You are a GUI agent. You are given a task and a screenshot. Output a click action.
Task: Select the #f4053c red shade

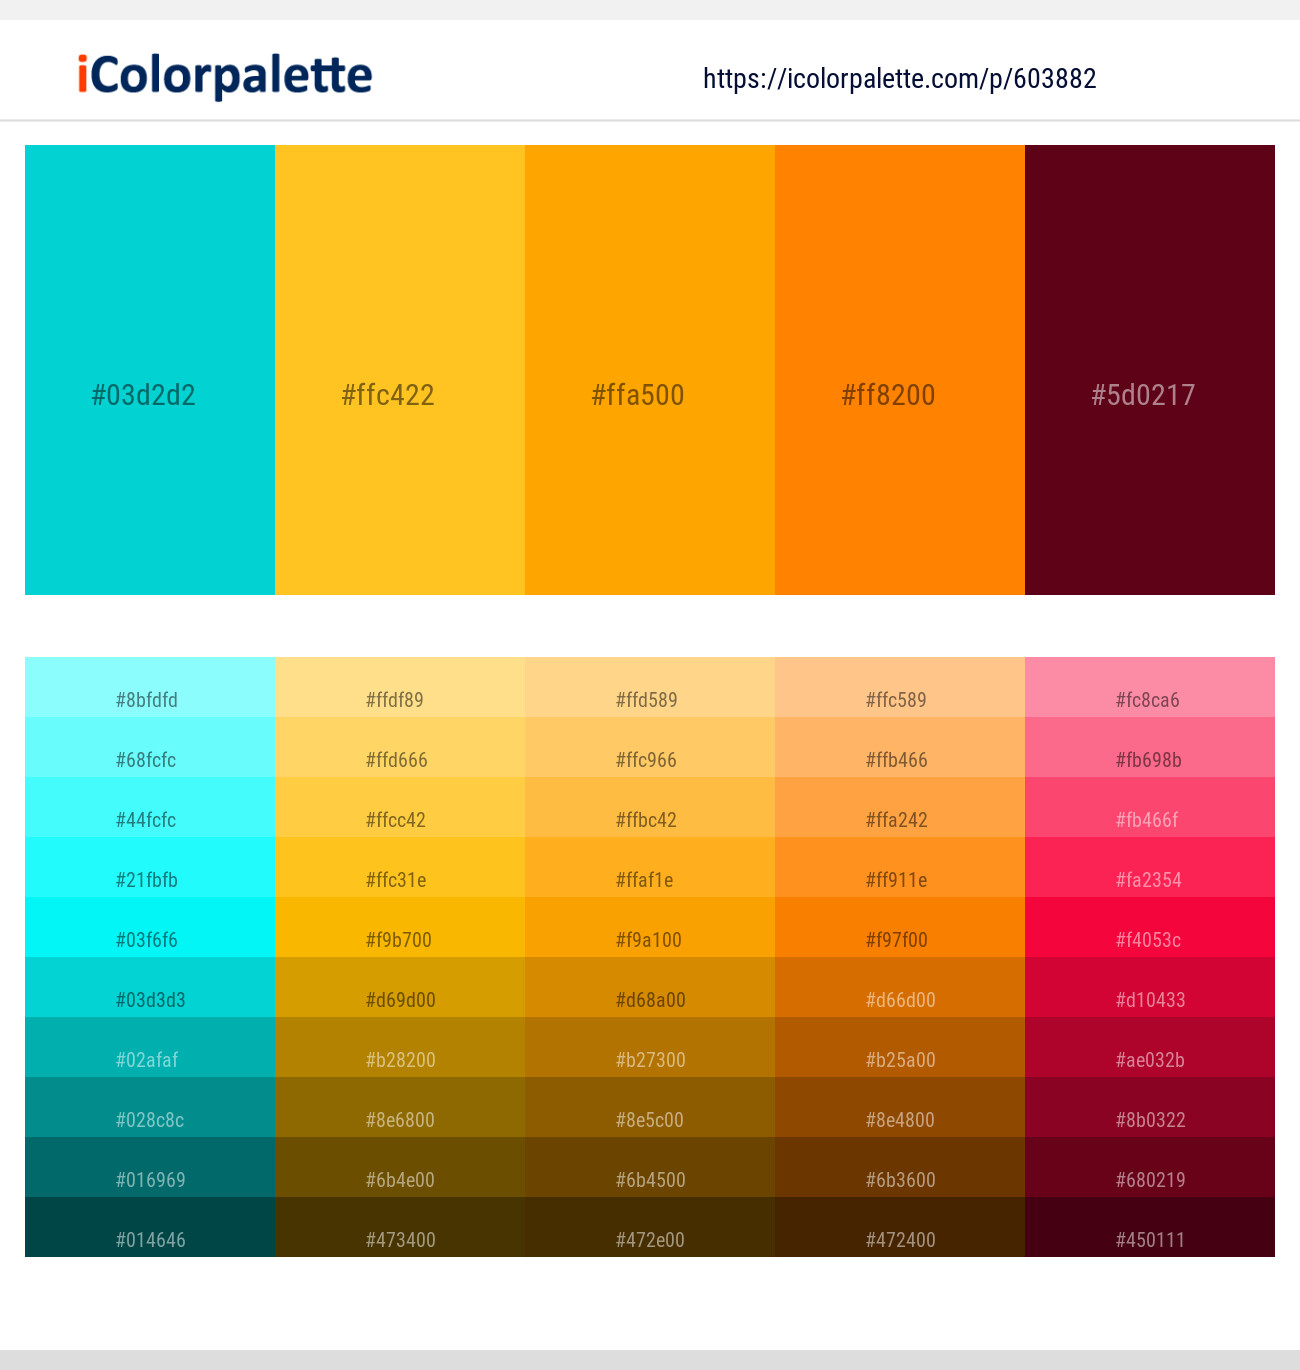[1150, 928]
